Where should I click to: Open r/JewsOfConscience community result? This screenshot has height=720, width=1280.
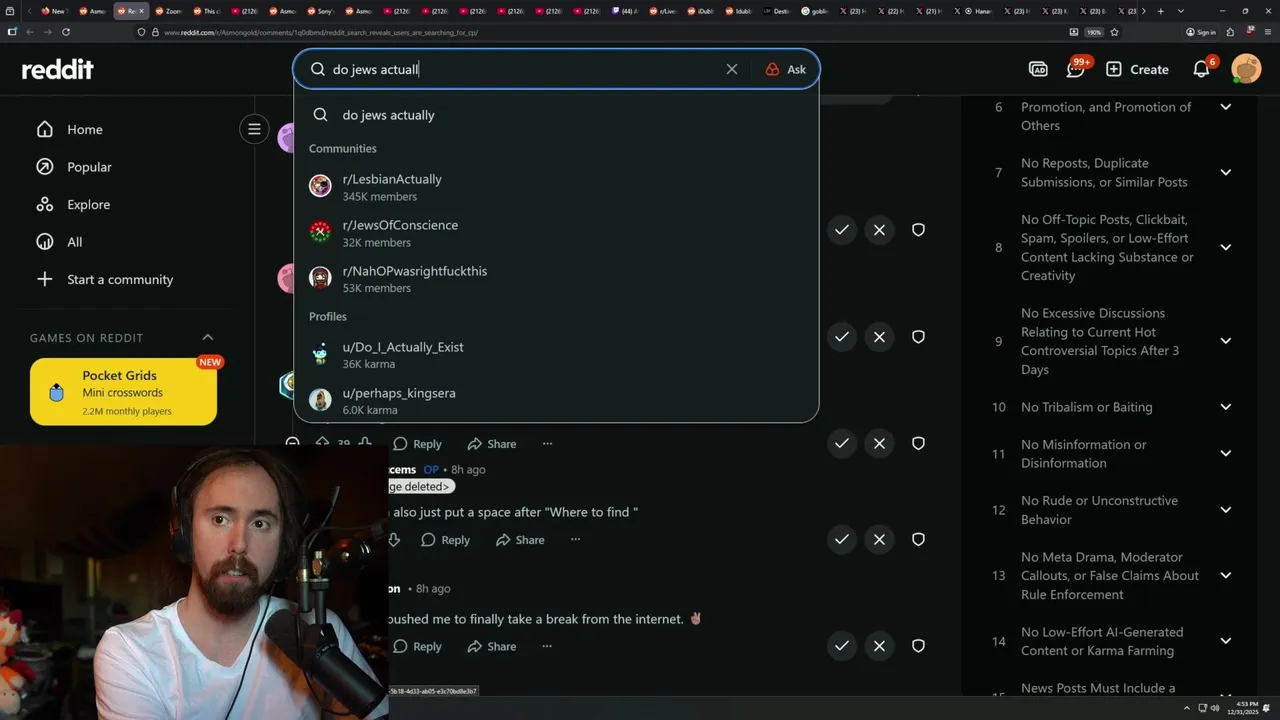(556, 233)
